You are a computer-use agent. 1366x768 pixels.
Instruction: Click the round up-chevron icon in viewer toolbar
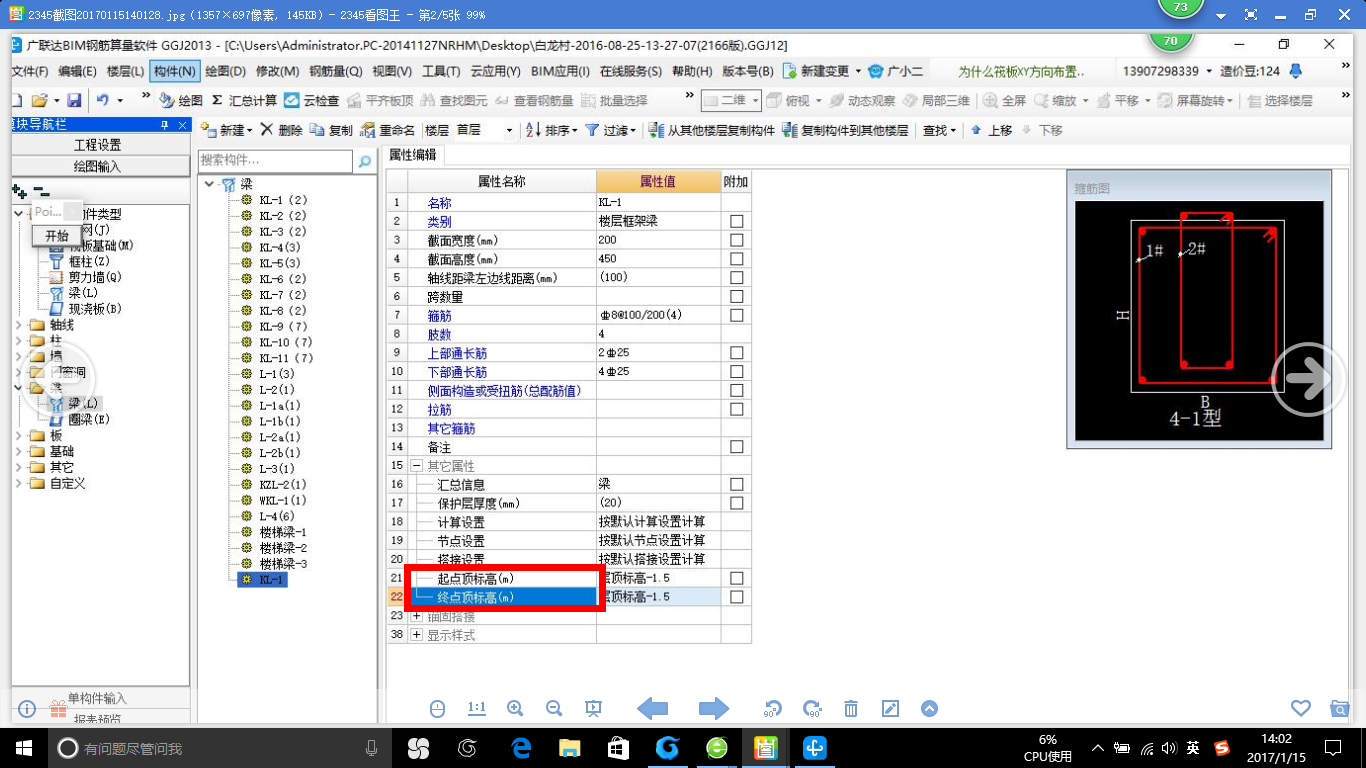[929, 708]
